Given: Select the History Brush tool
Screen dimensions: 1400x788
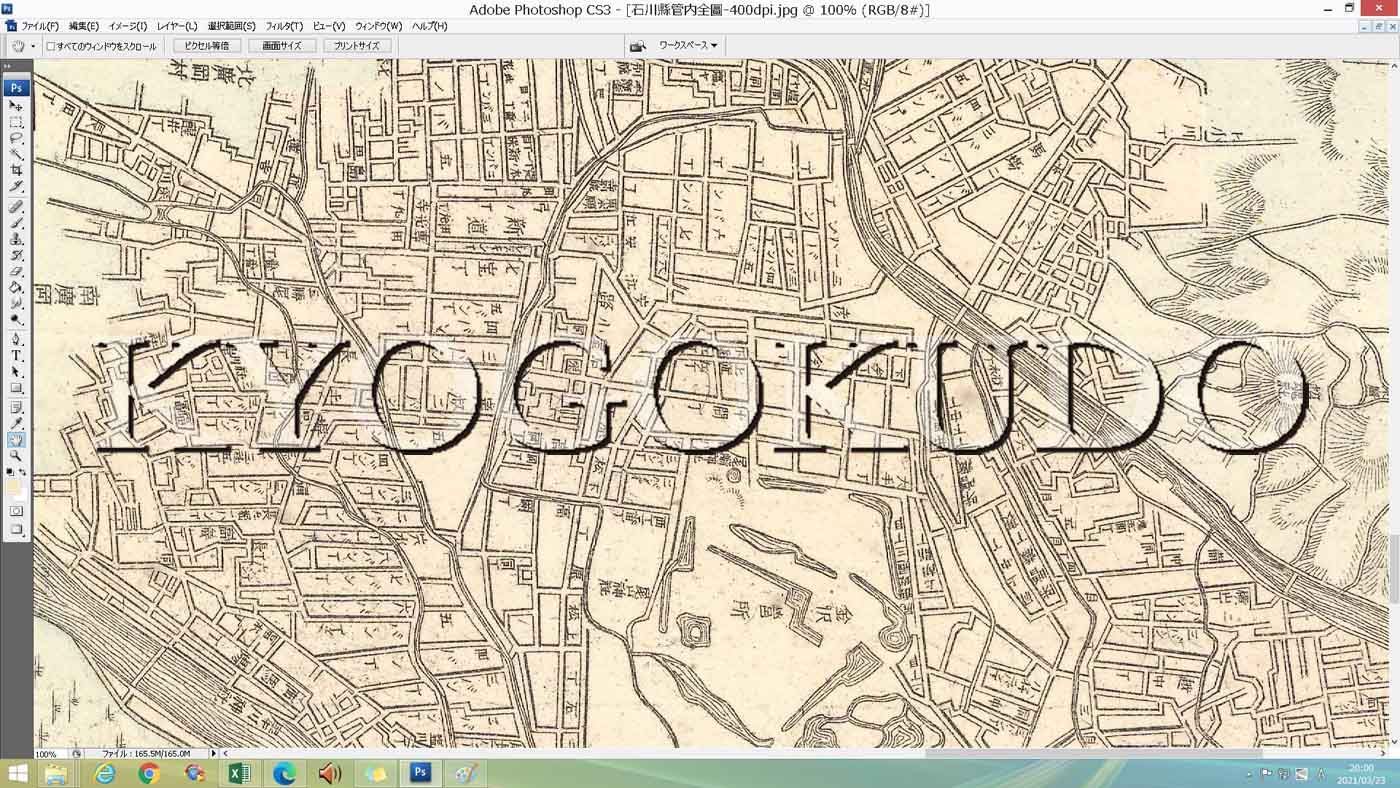Looking at the screenshot, I should tap(16, 255).
